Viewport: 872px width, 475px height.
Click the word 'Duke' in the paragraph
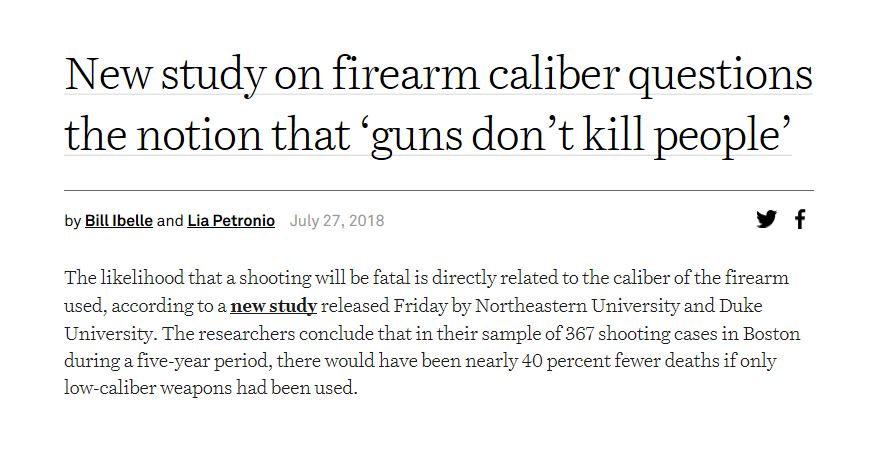click(x=740, y=305)
